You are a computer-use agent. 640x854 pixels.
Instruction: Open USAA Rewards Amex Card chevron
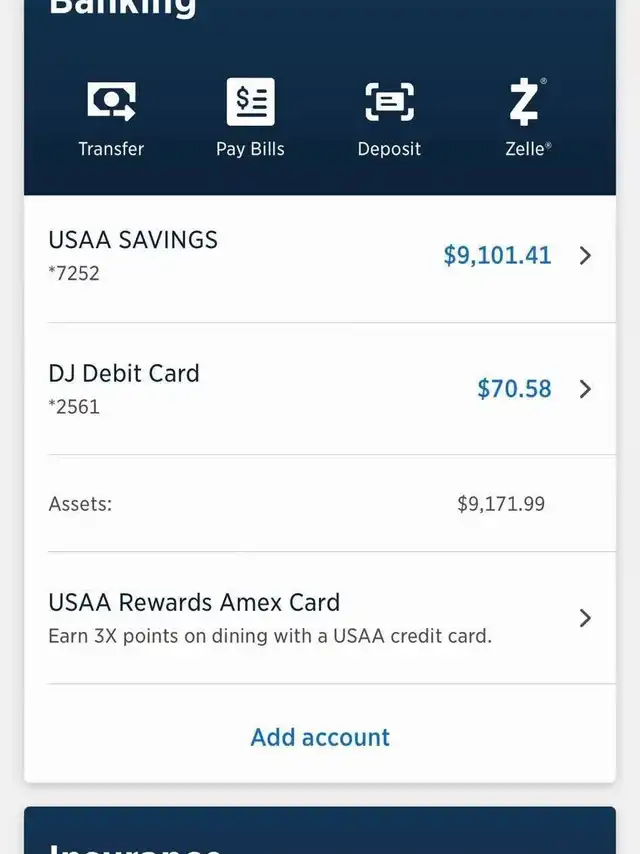(x=586, y=618)
